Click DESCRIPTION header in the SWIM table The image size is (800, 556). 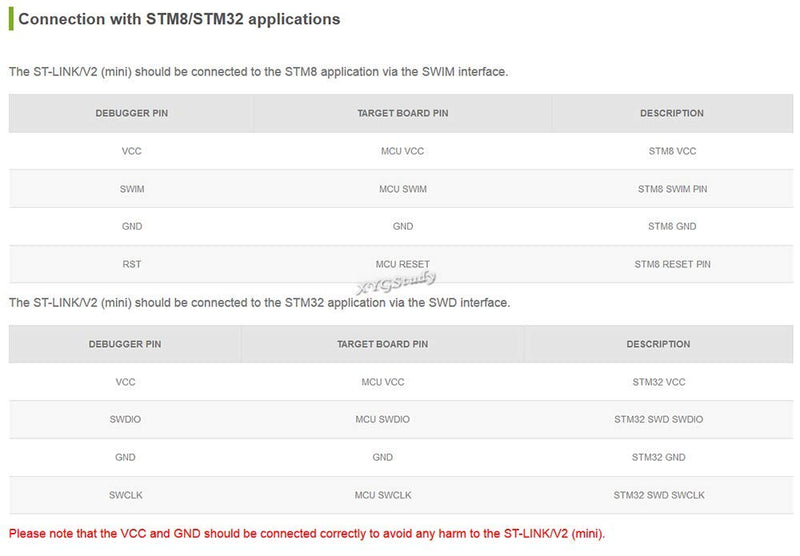coord(671,113)
